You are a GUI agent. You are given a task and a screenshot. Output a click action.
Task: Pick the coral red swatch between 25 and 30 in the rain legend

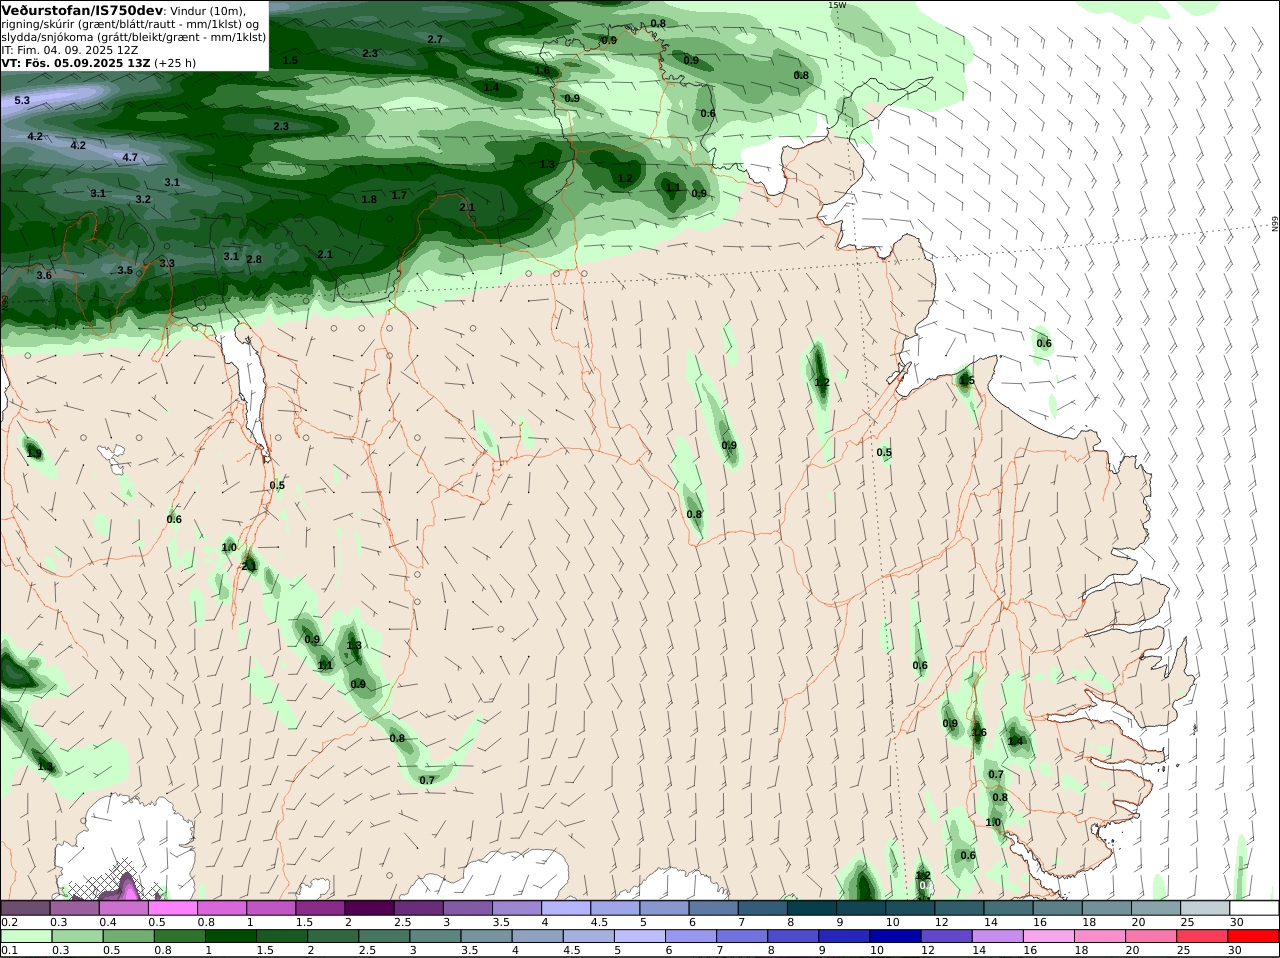[x=1202, y=935]
